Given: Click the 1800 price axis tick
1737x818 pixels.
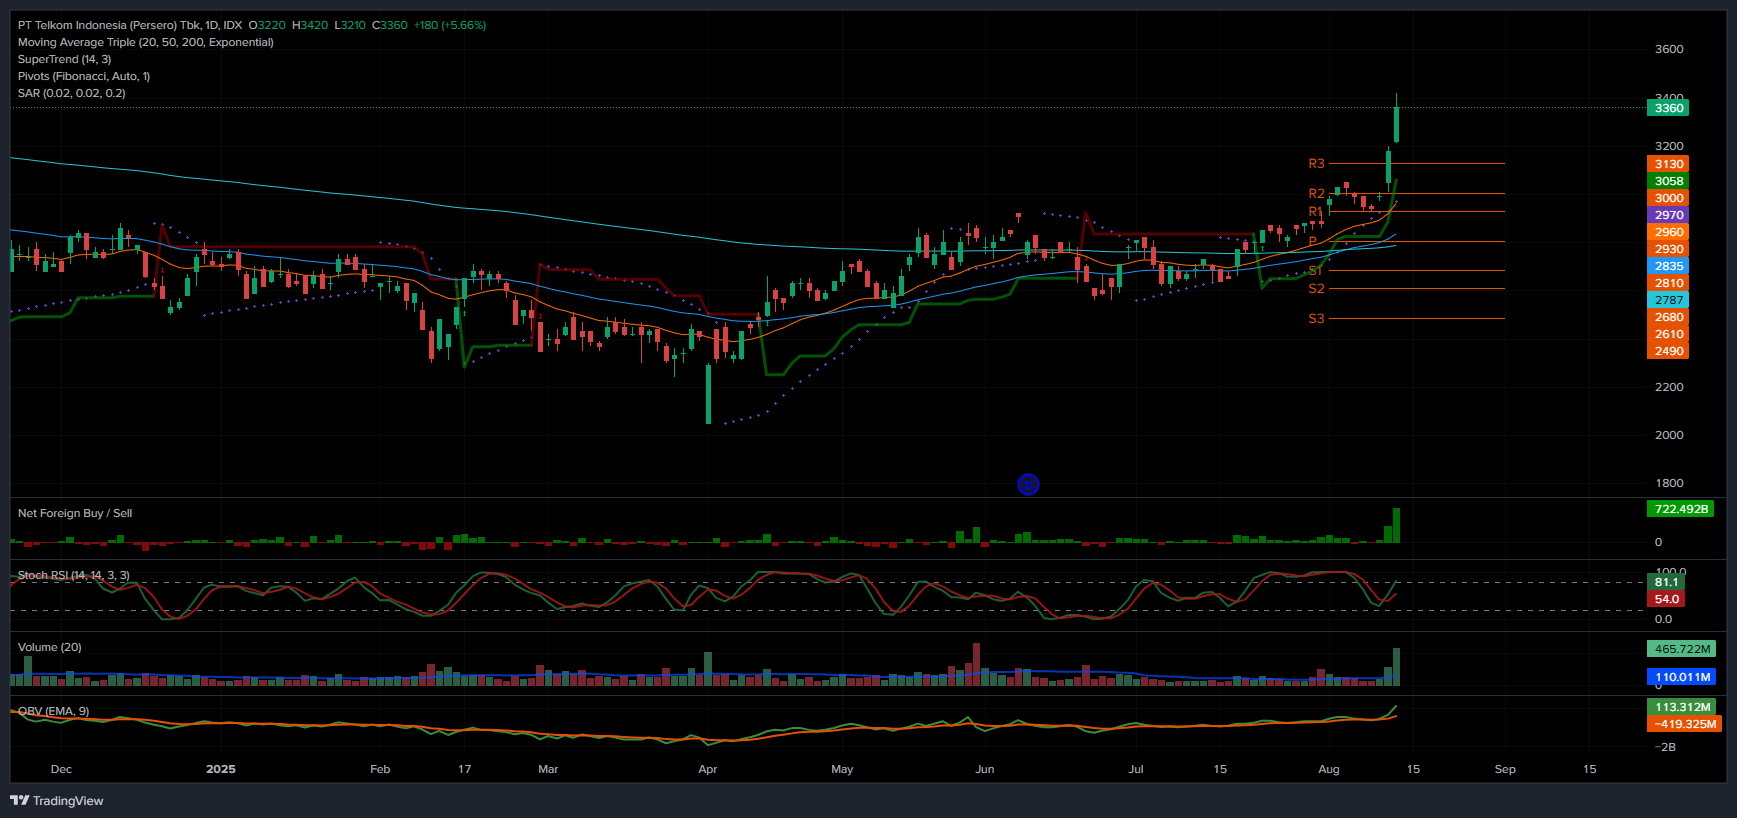Looking at the screenshot, I should pyautogui.click(x=1669, y=483).
